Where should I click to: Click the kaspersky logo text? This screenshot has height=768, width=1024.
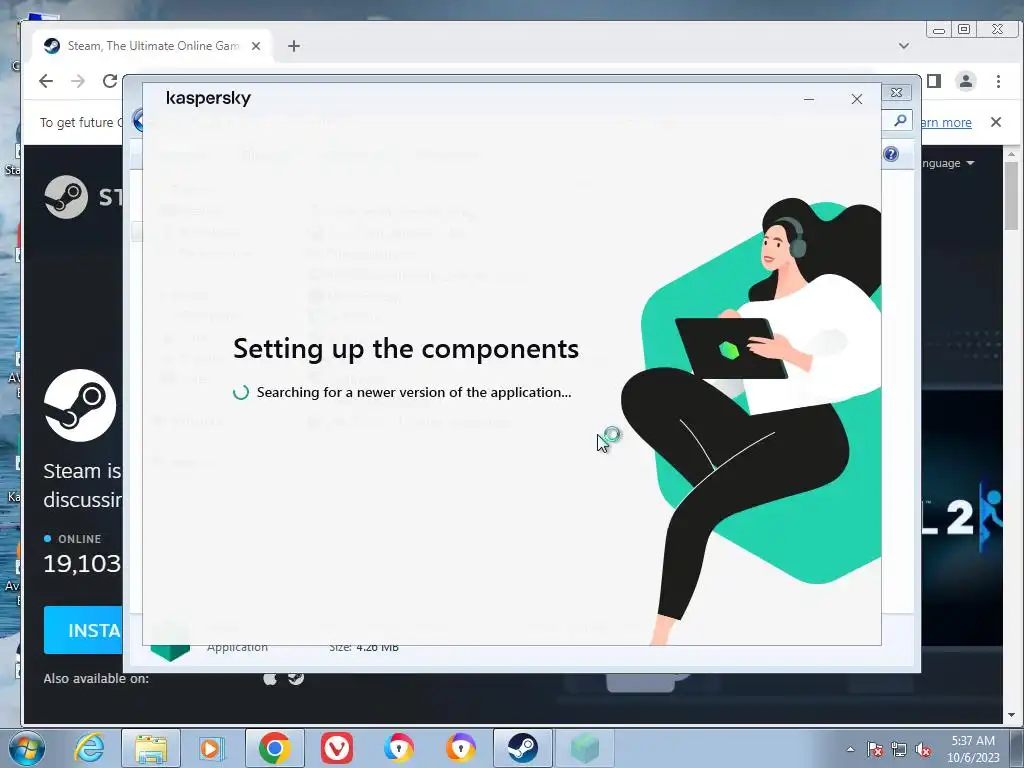click(x=208, y=98)
